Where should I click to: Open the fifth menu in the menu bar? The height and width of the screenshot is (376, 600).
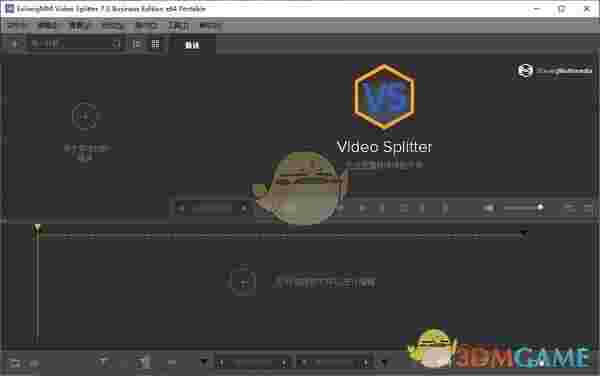tap(147, 26)
